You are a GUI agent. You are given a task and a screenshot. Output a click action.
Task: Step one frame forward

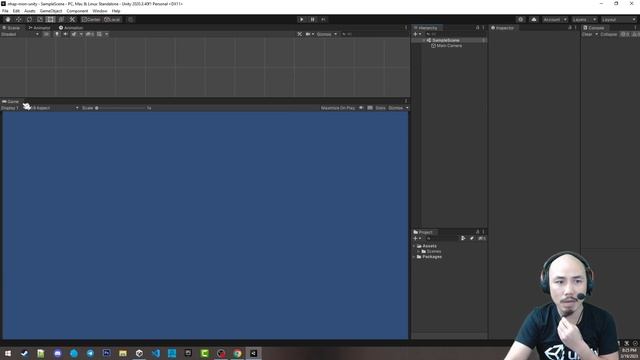coord(323,20)
